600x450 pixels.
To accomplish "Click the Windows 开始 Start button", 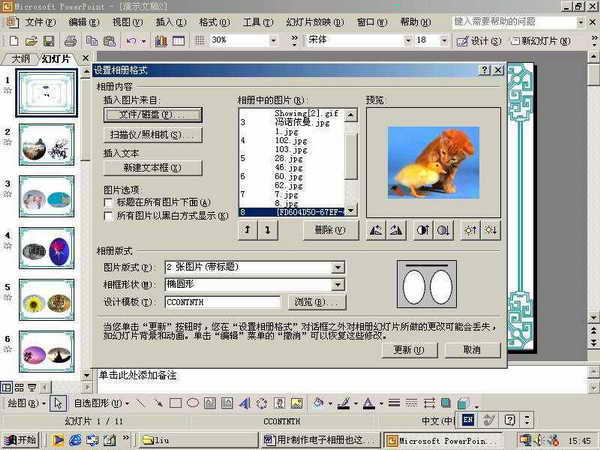I will pyautogui.click(x=20, y=439).
